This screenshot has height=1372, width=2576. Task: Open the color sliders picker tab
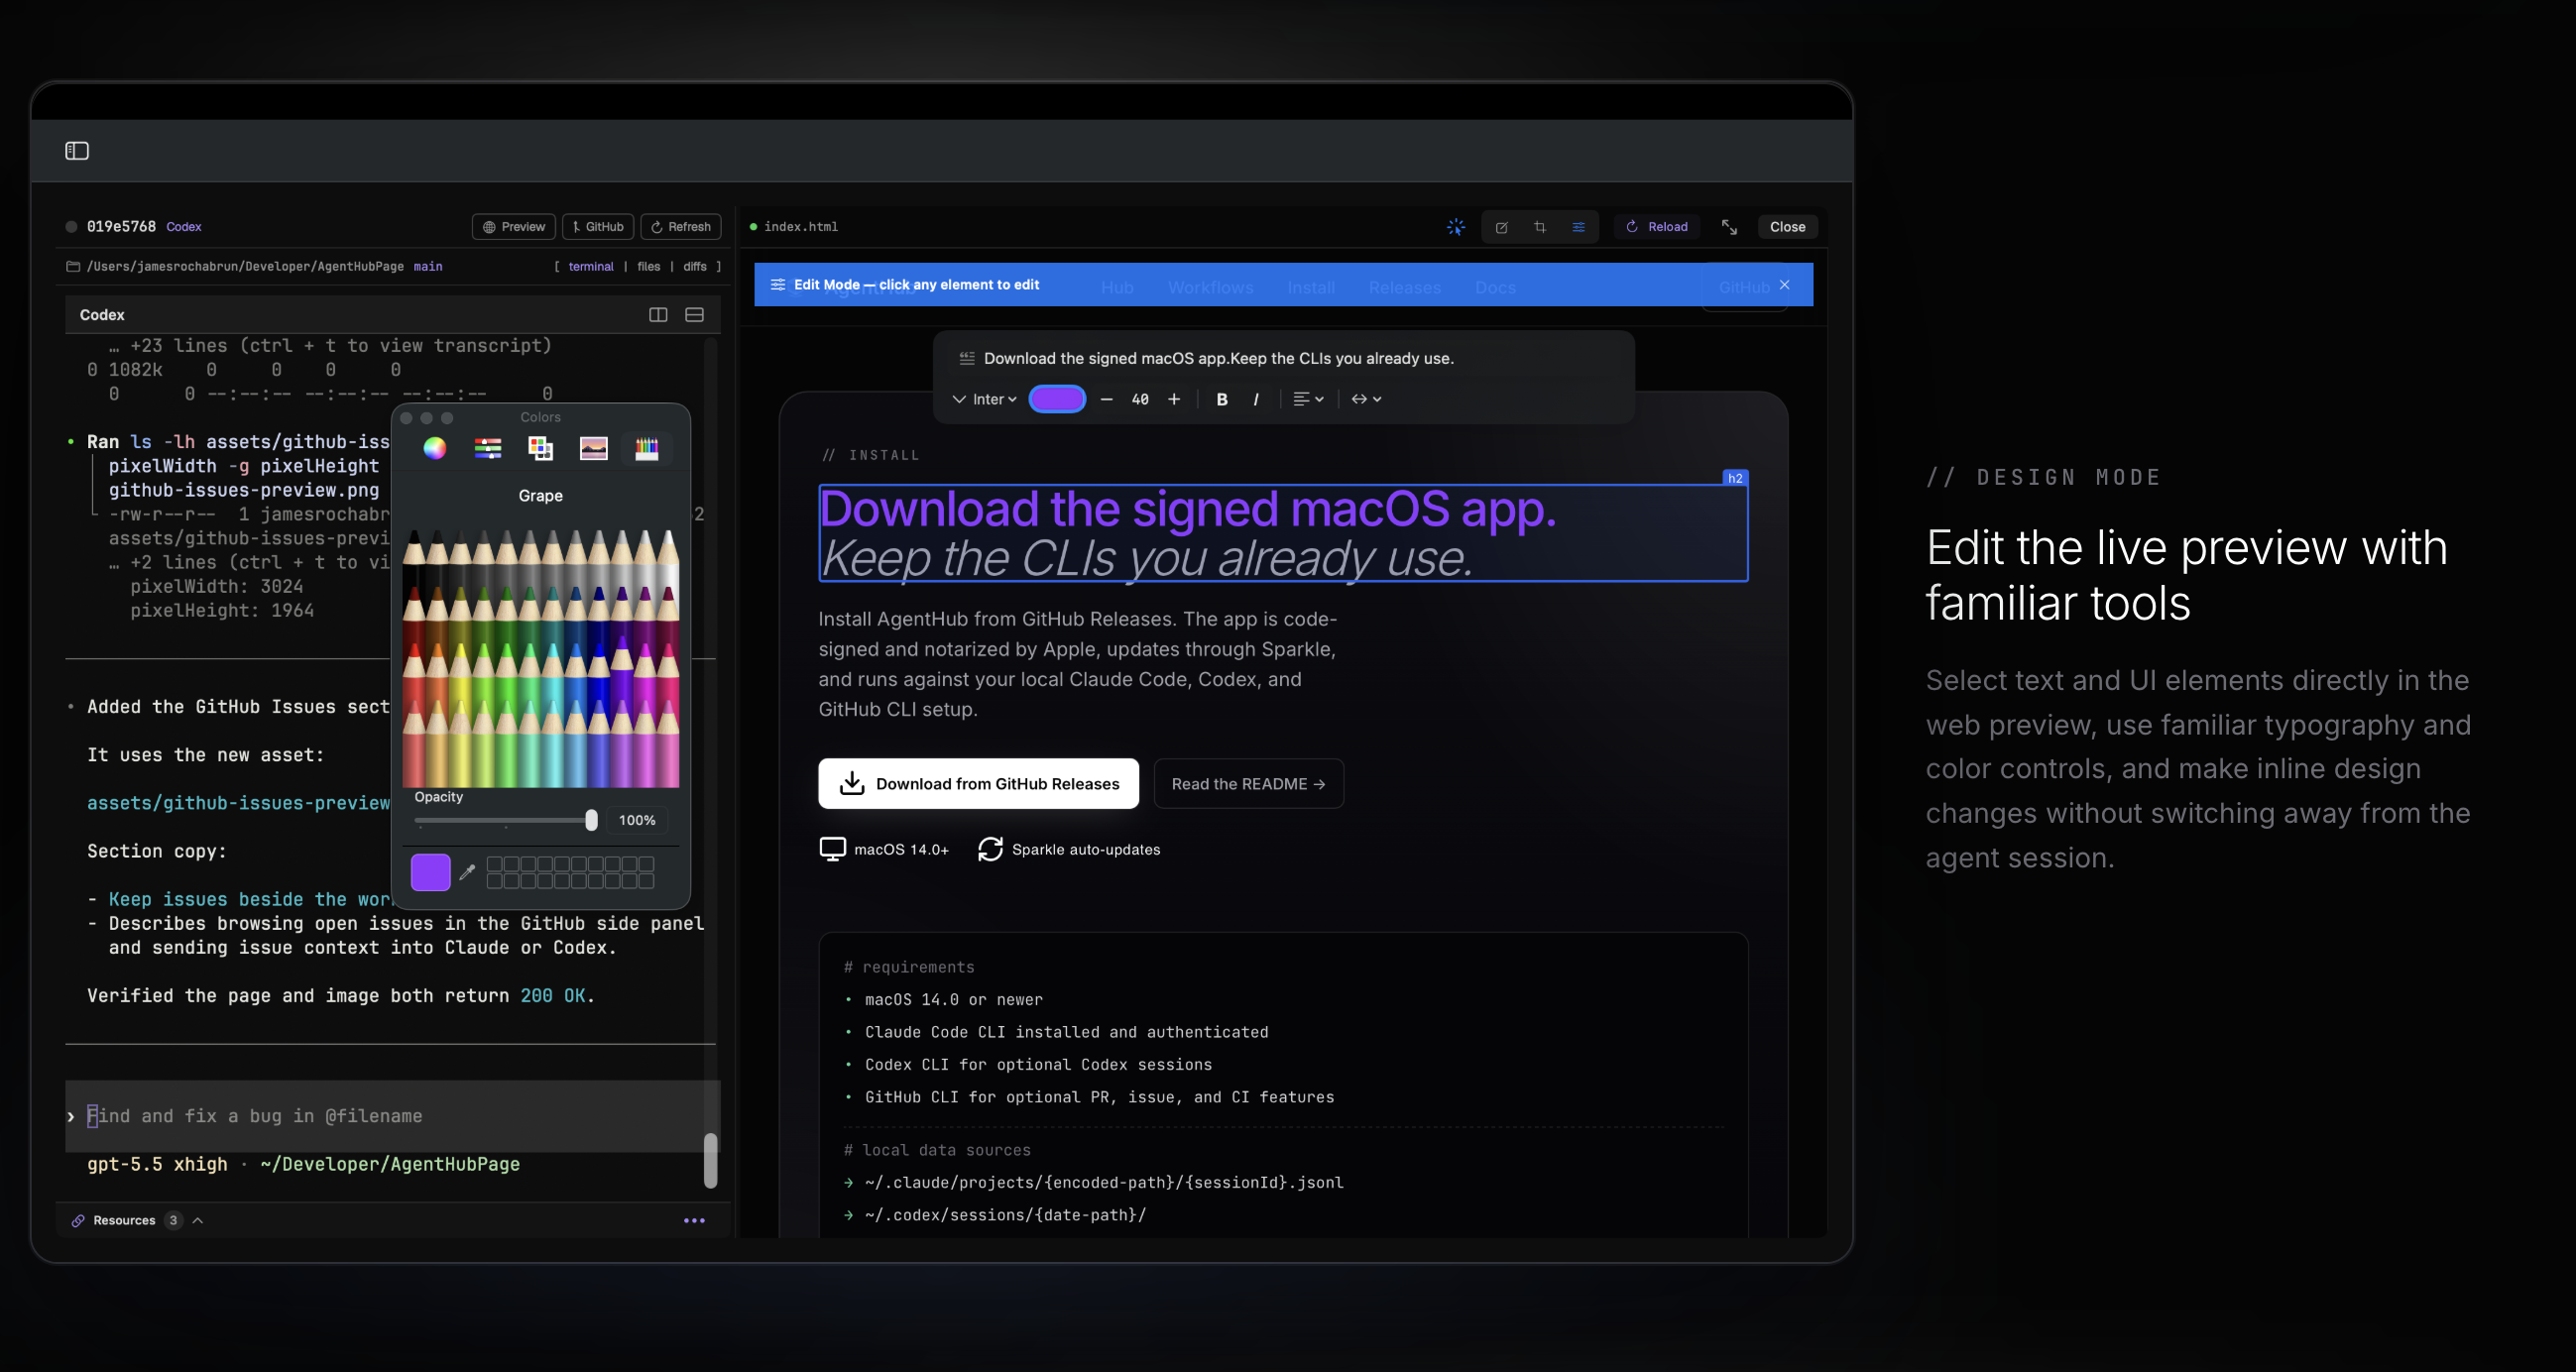488,448
